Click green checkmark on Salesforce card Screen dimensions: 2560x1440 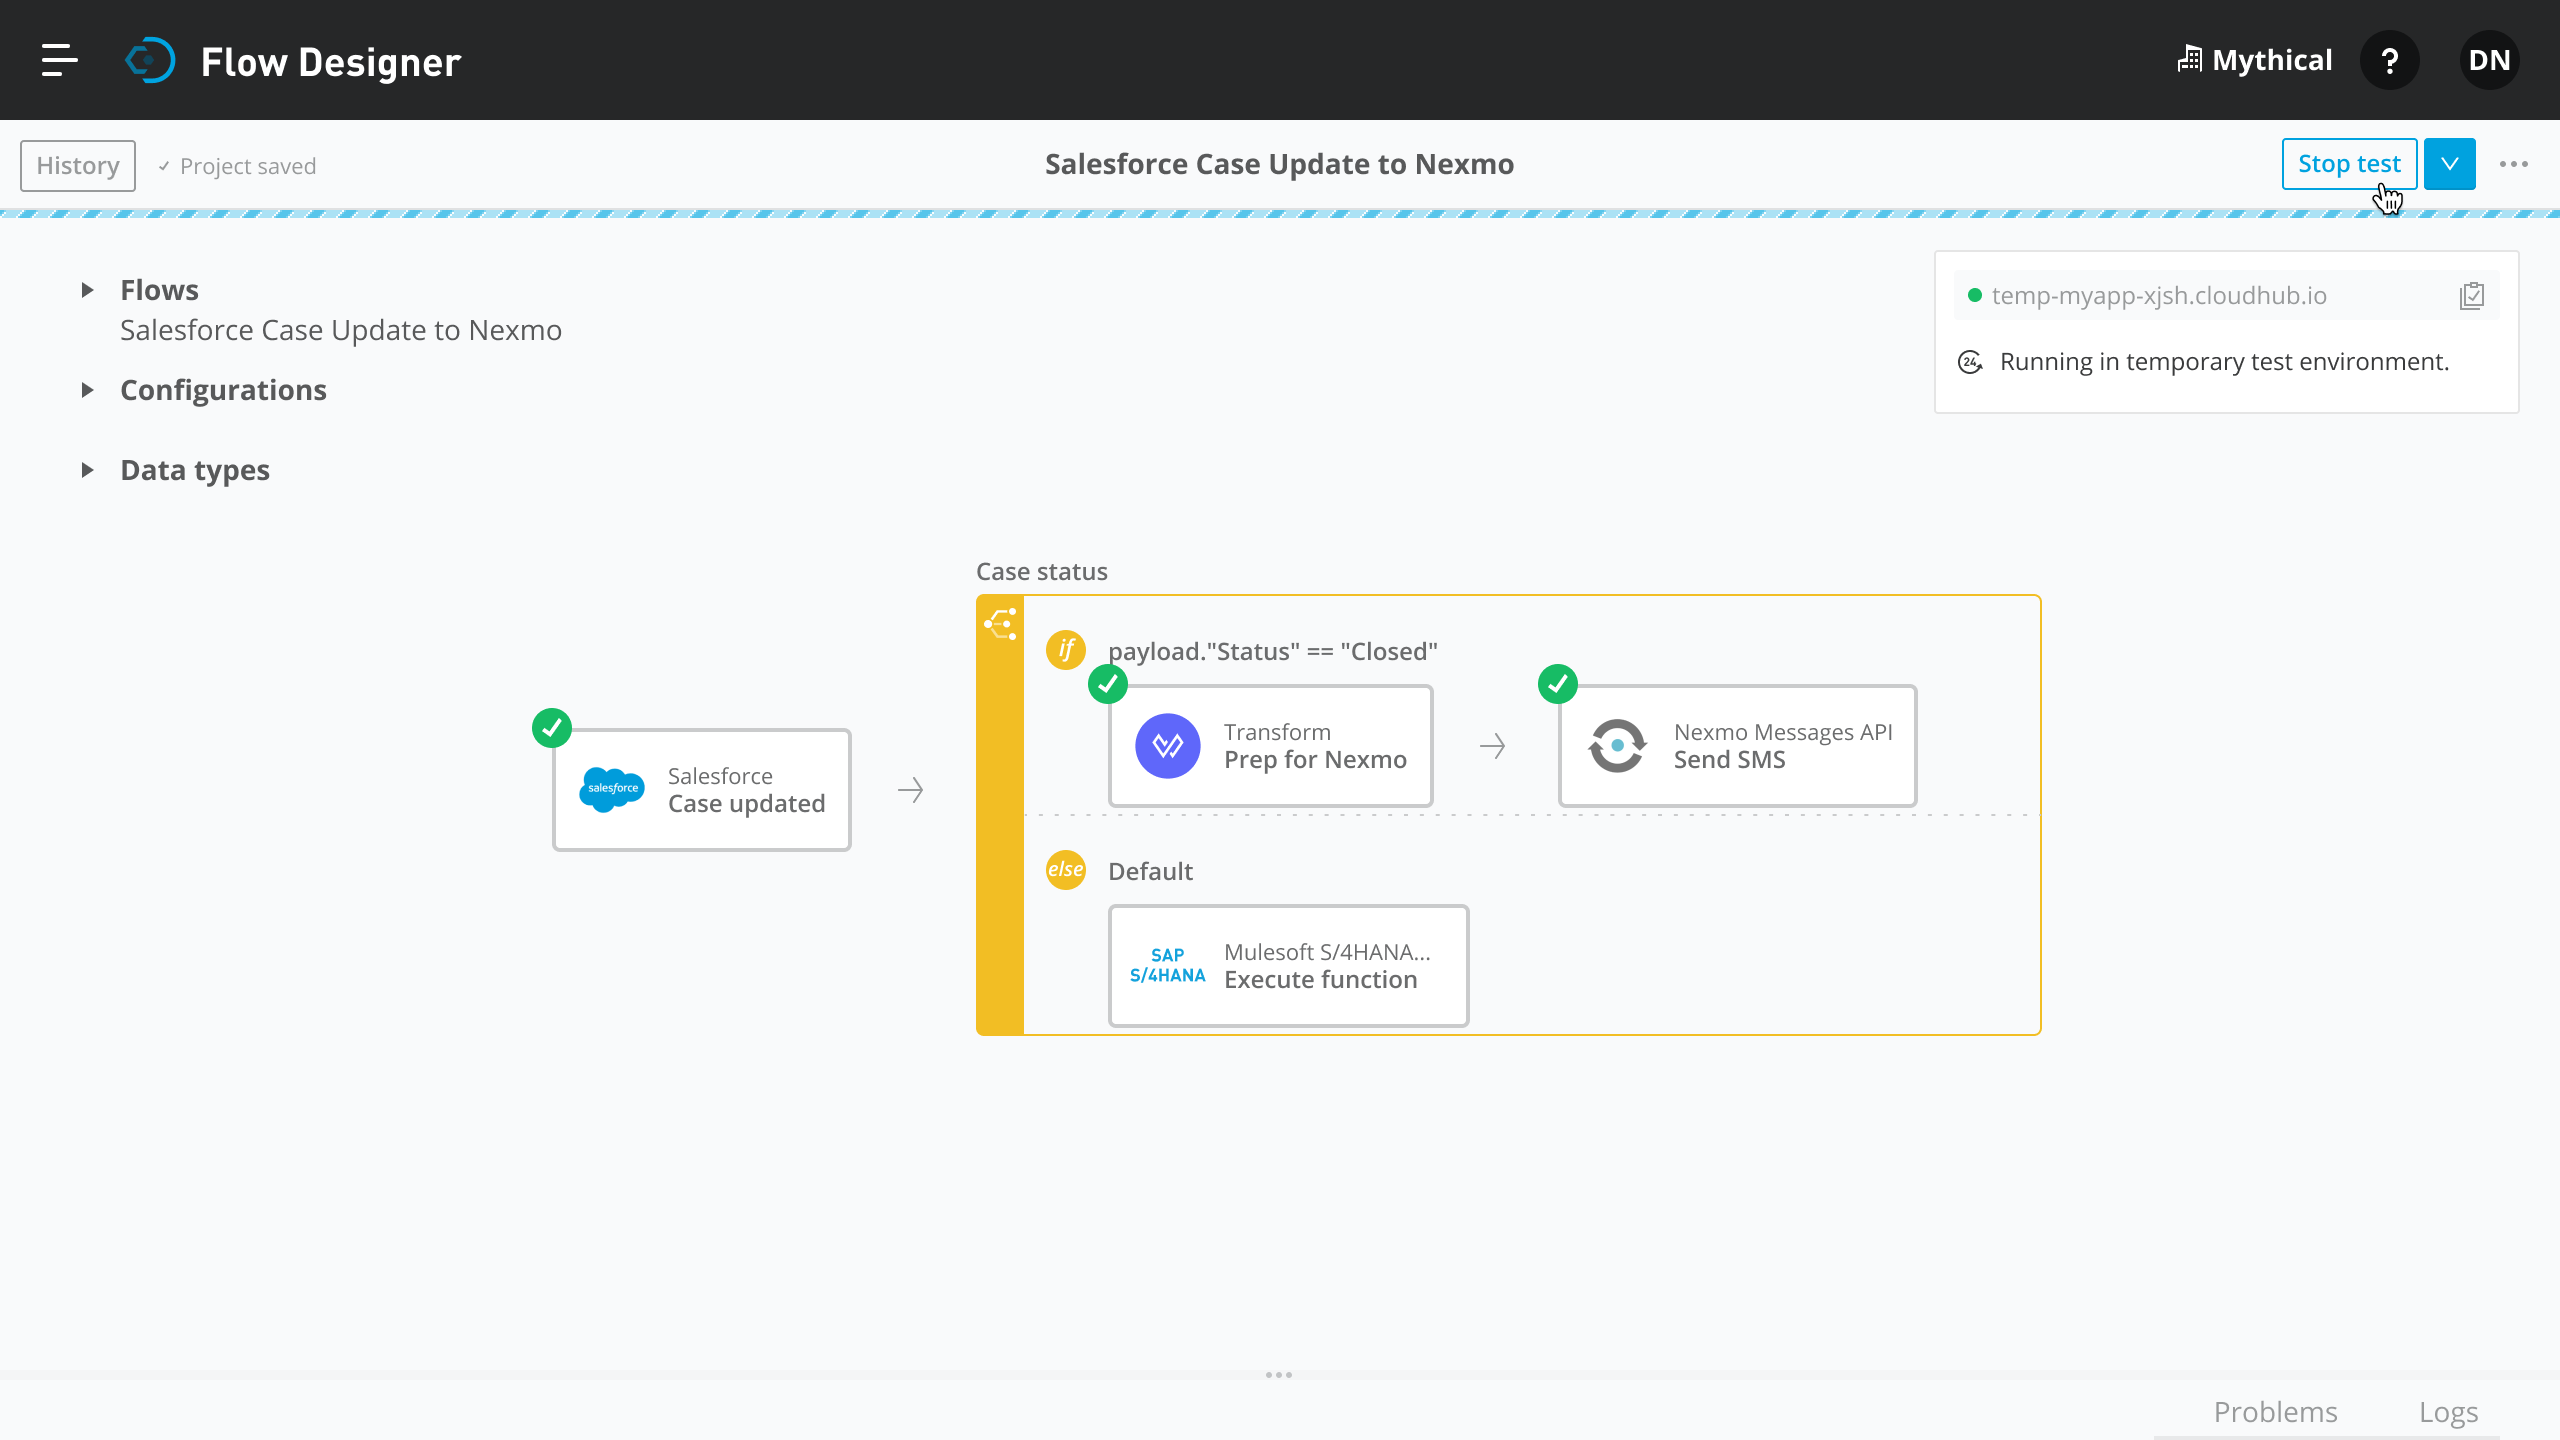[x=552, y=728]
